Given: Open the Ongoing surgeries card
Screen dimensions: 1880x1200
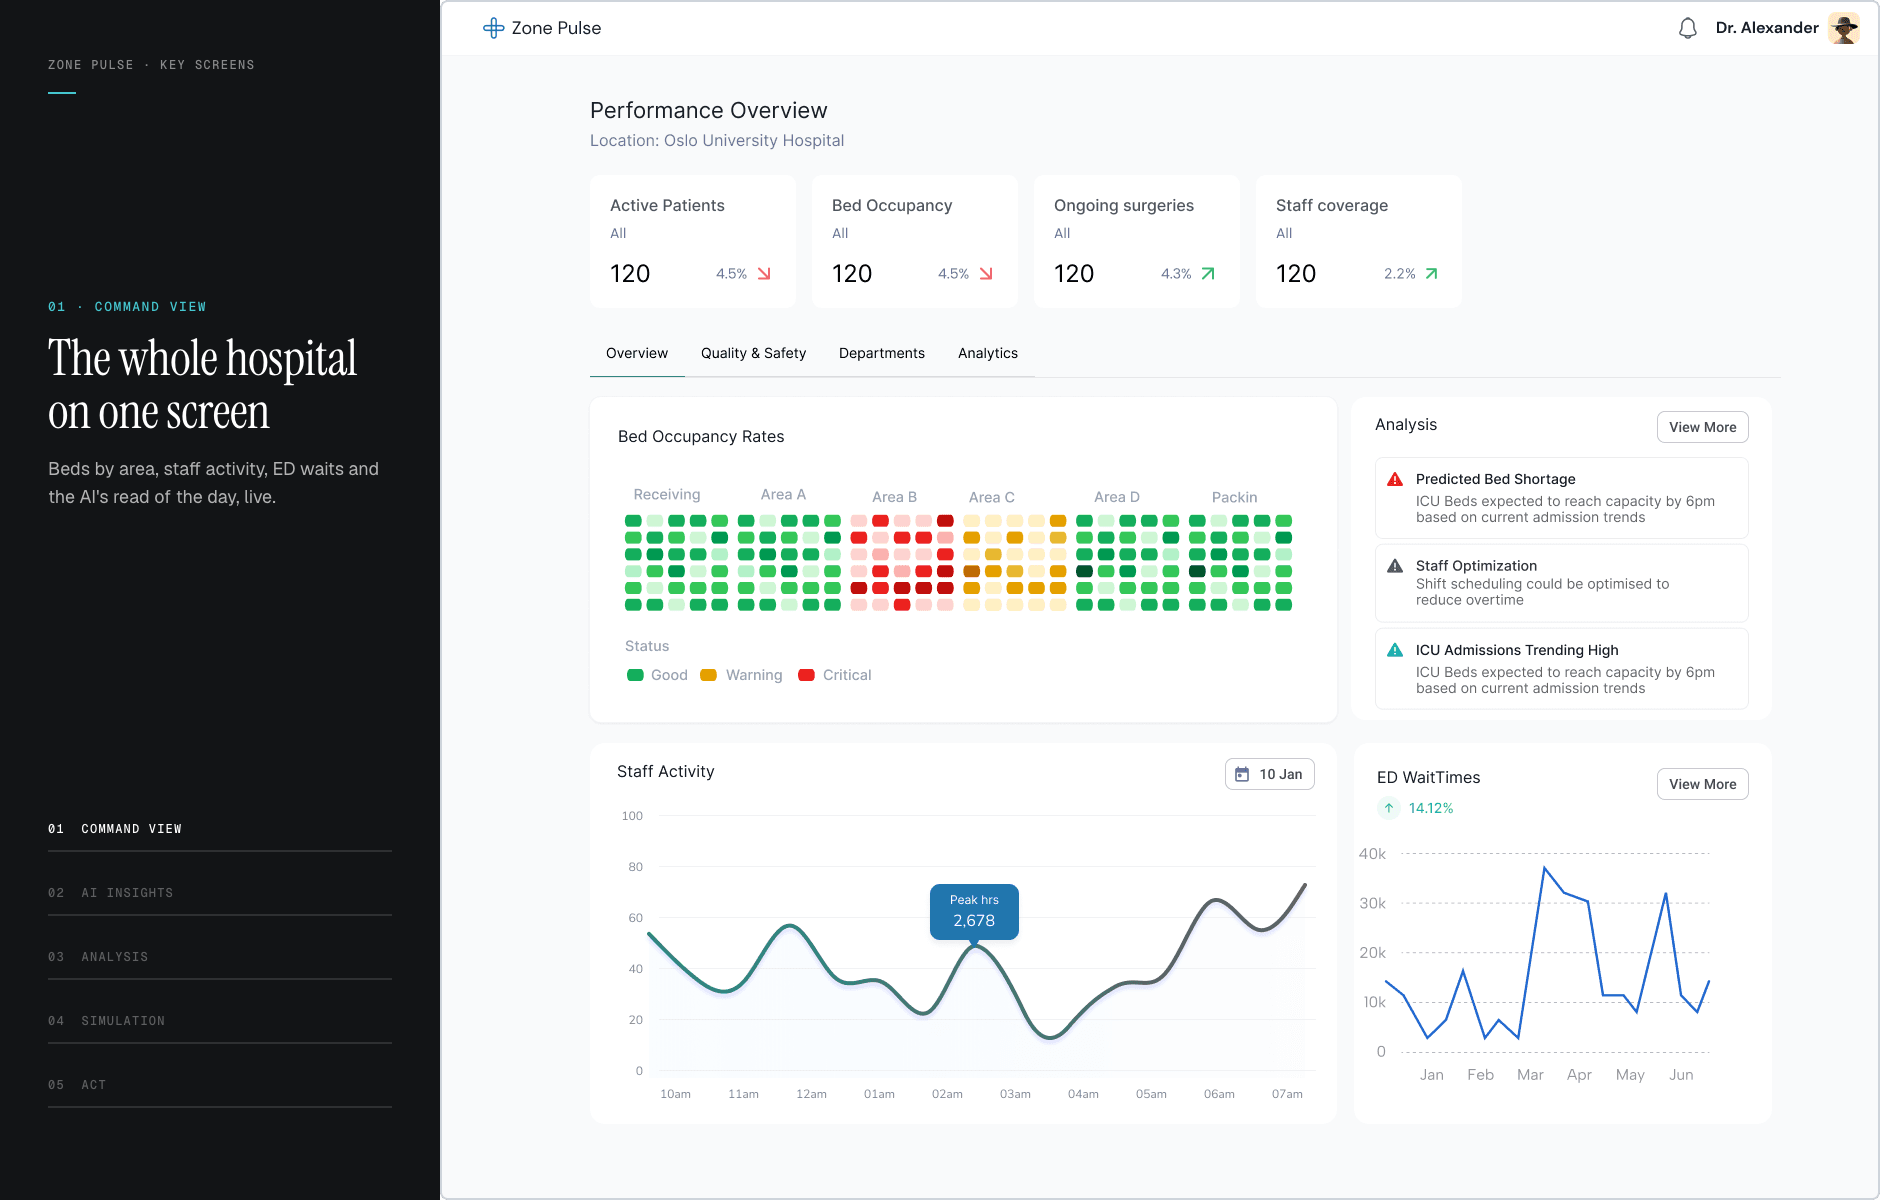Looking at the screenshot, I should point(1137,241).
